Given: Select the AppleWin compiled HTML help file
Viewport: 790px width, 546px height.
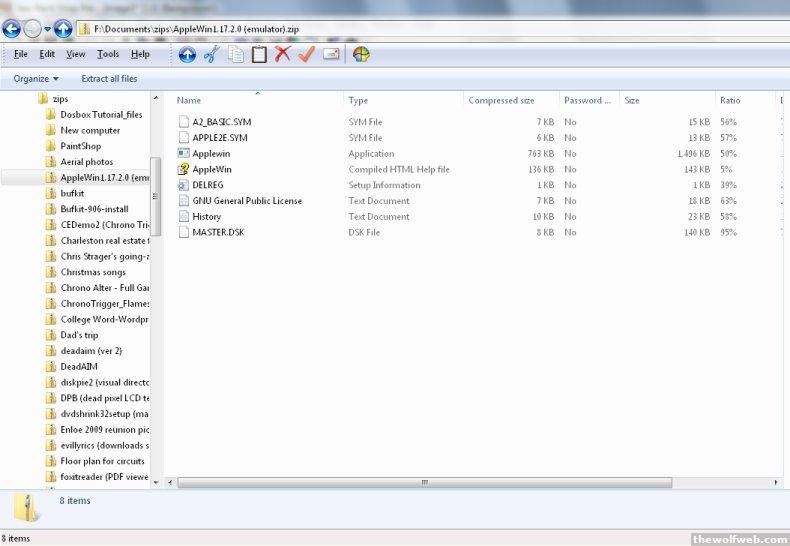Looking at the screenshot, I should [x=211, y=170].
